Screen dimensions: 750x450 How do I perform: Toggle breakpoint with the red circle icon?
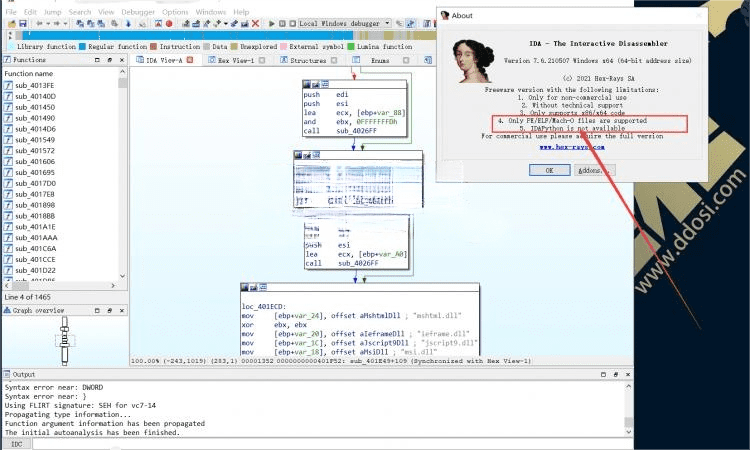click(x=169, y=23)
